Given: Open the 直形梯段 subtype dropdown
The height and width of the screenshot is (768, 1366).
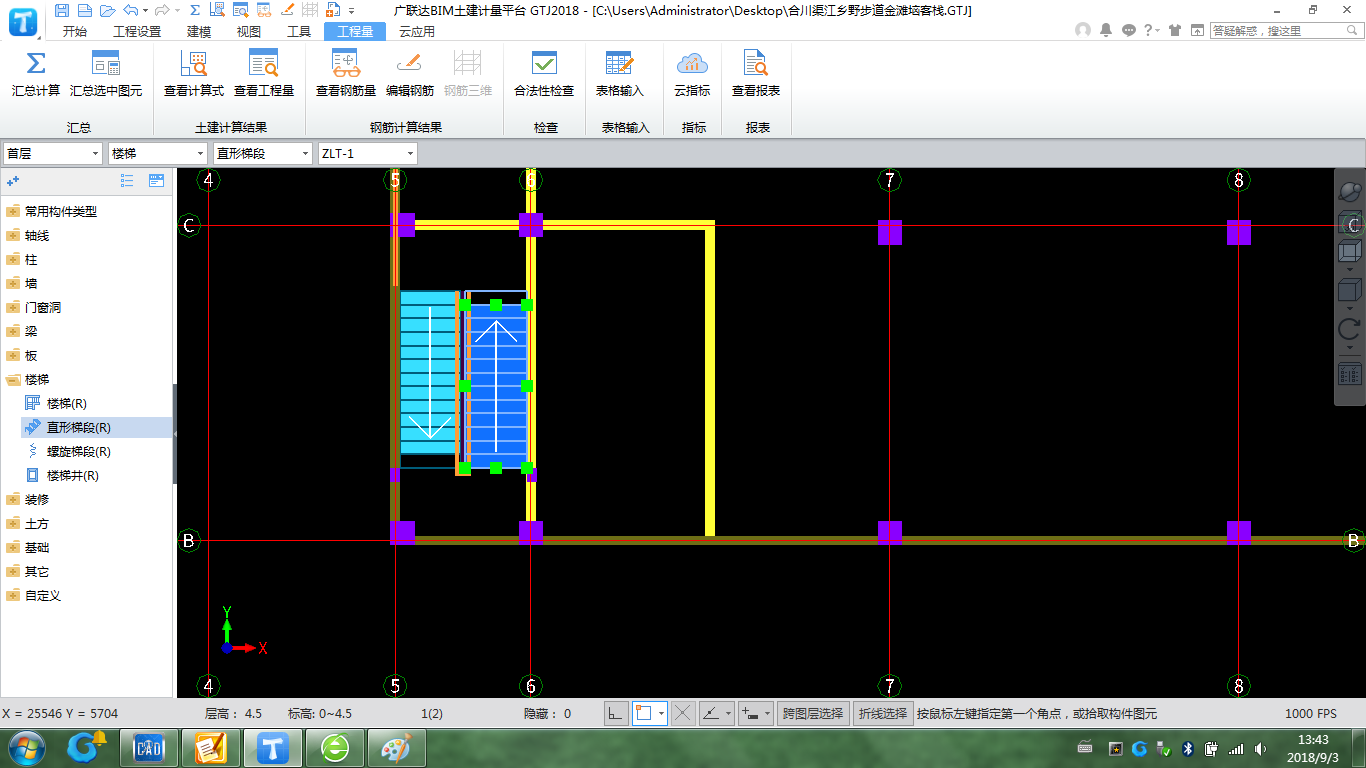Looking at the screenshot, I should click(263, 153).
